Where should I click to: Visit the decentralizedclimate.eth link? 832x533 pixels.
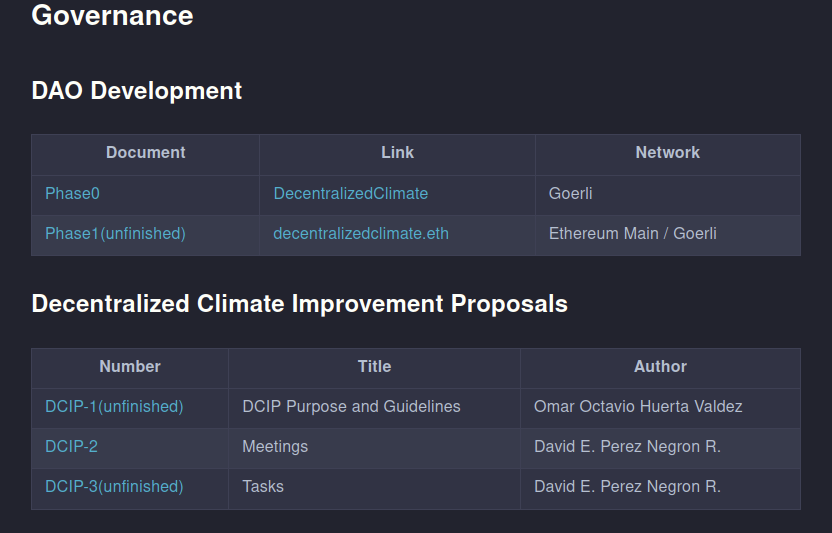point(361,234)
